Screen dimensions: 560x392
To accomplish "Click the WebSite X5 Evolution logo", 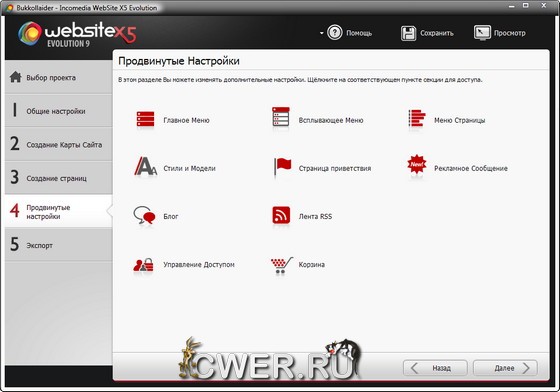I will pyautogui.click(x=77, y=34).
